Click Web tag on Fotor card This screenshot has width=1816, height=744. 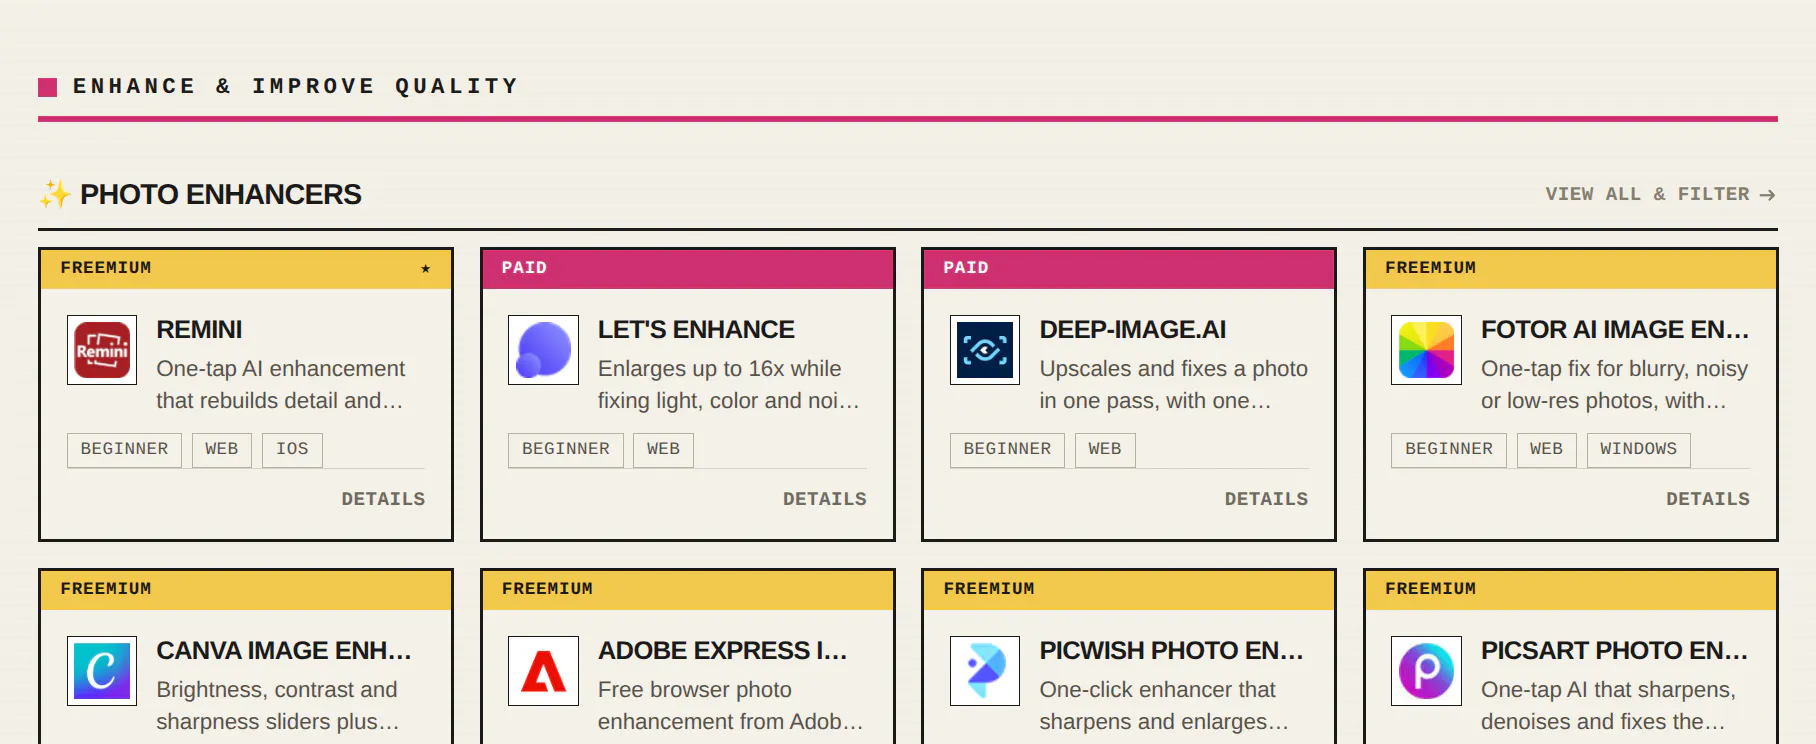pyautogui.click(x=1546, y=449)
